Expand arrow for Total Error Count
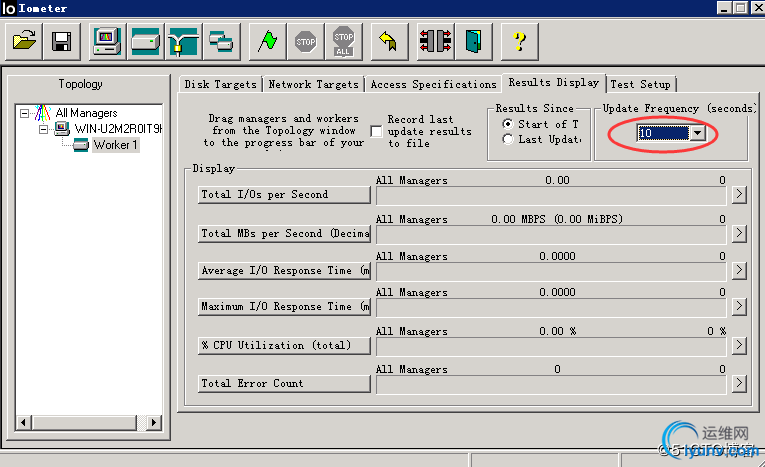765x467 pixels. [x=739, y=384]
